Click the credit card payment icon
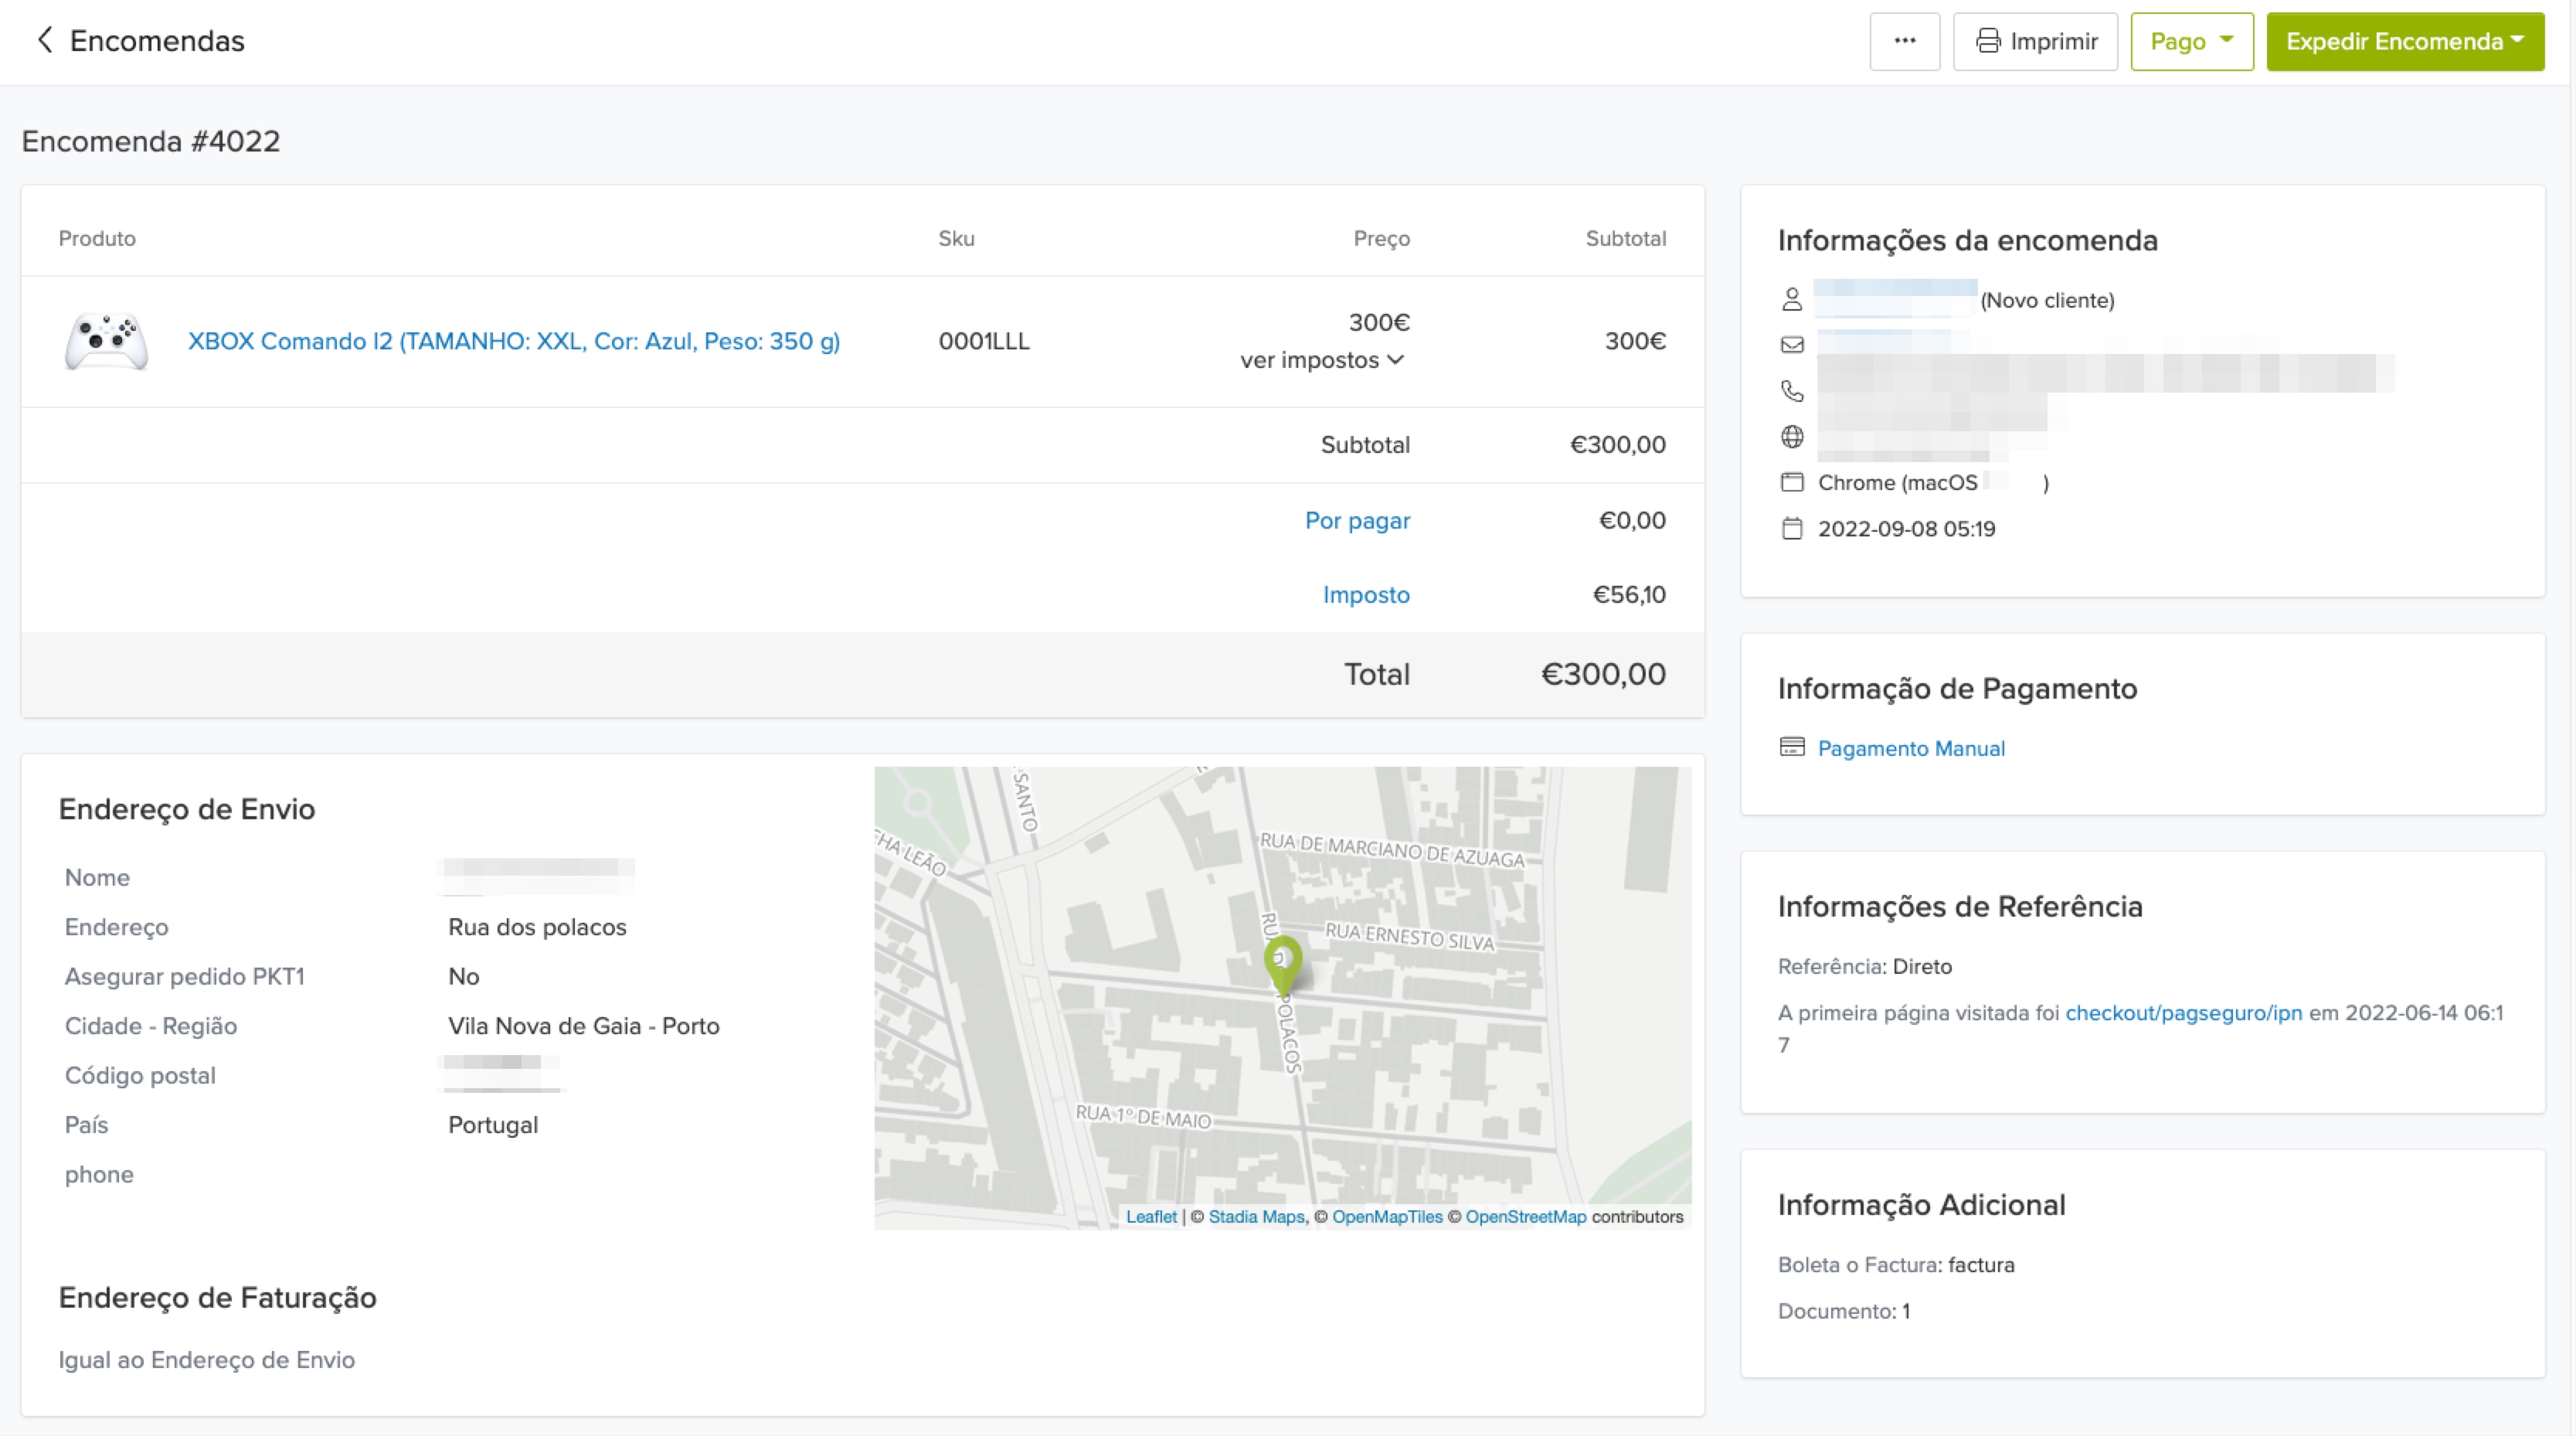 1792,747
